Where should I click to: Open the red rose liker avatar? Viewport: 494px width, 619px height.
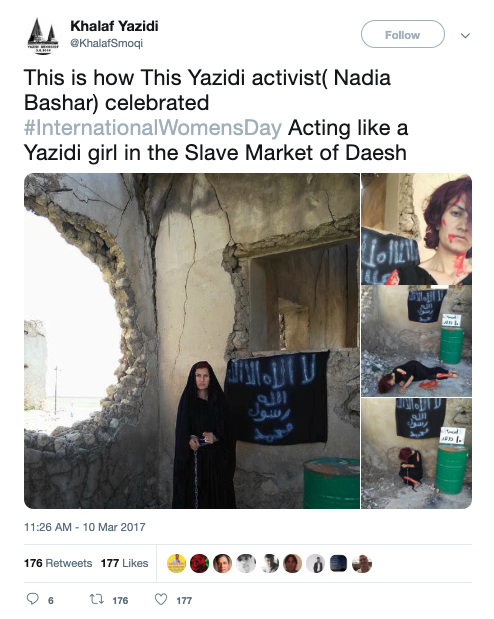[x=199, y=563]
